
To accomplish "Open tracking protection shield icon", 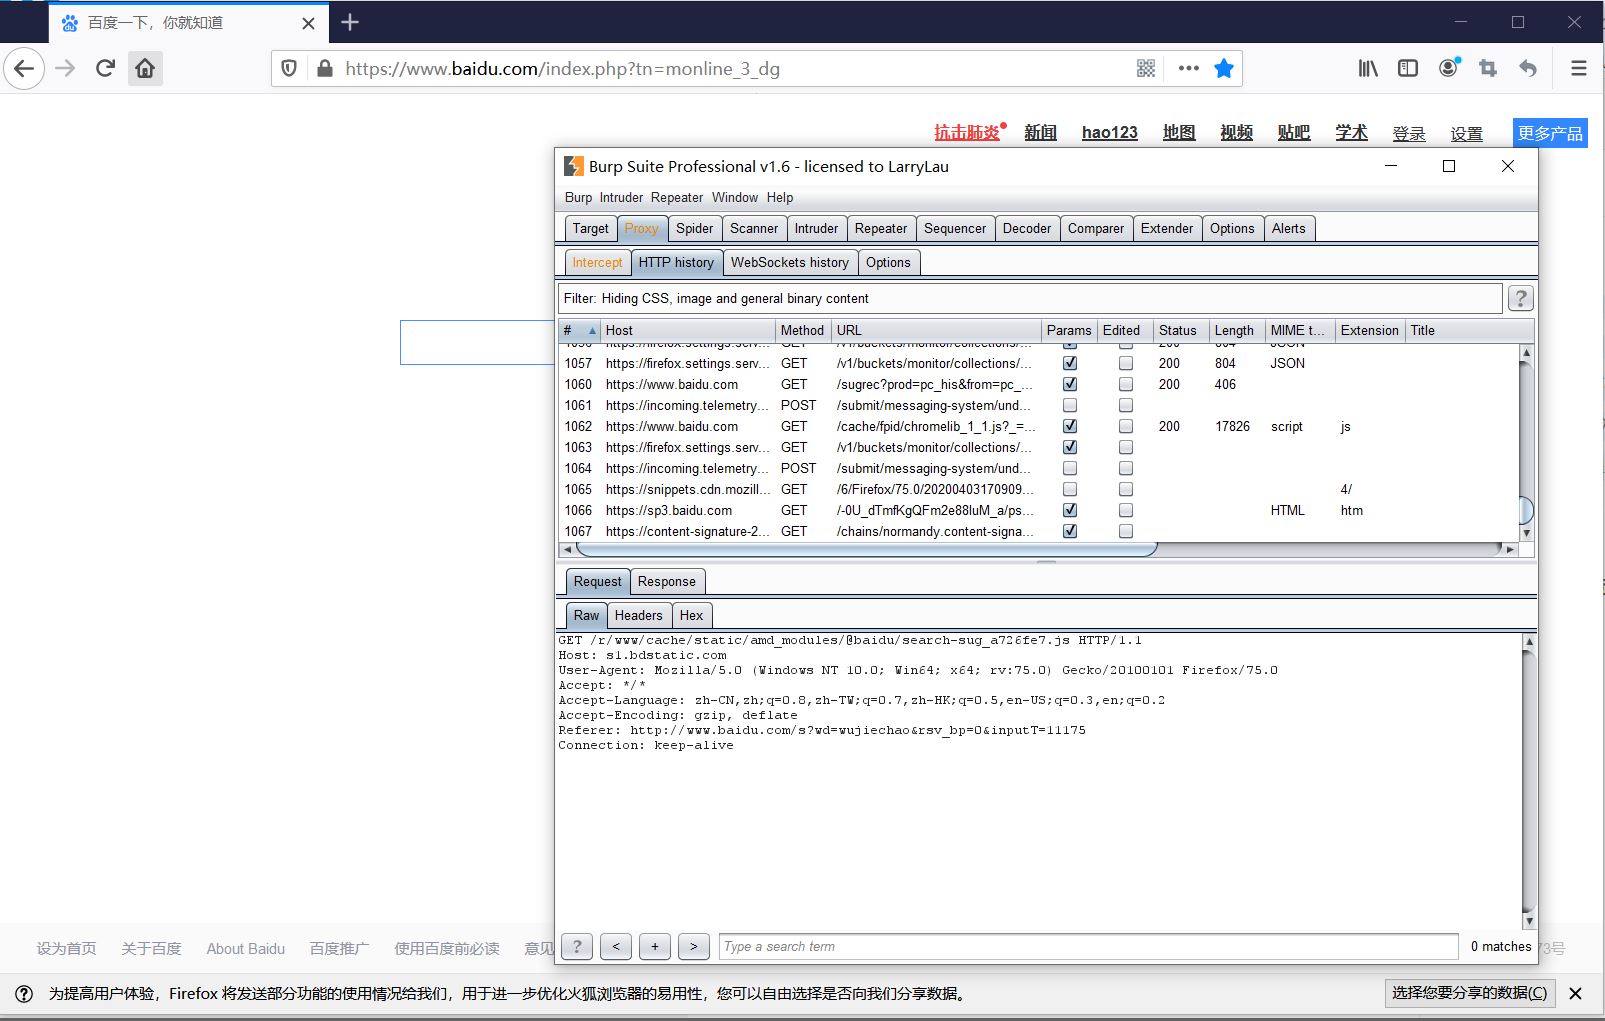I will [x=289, y=68].
